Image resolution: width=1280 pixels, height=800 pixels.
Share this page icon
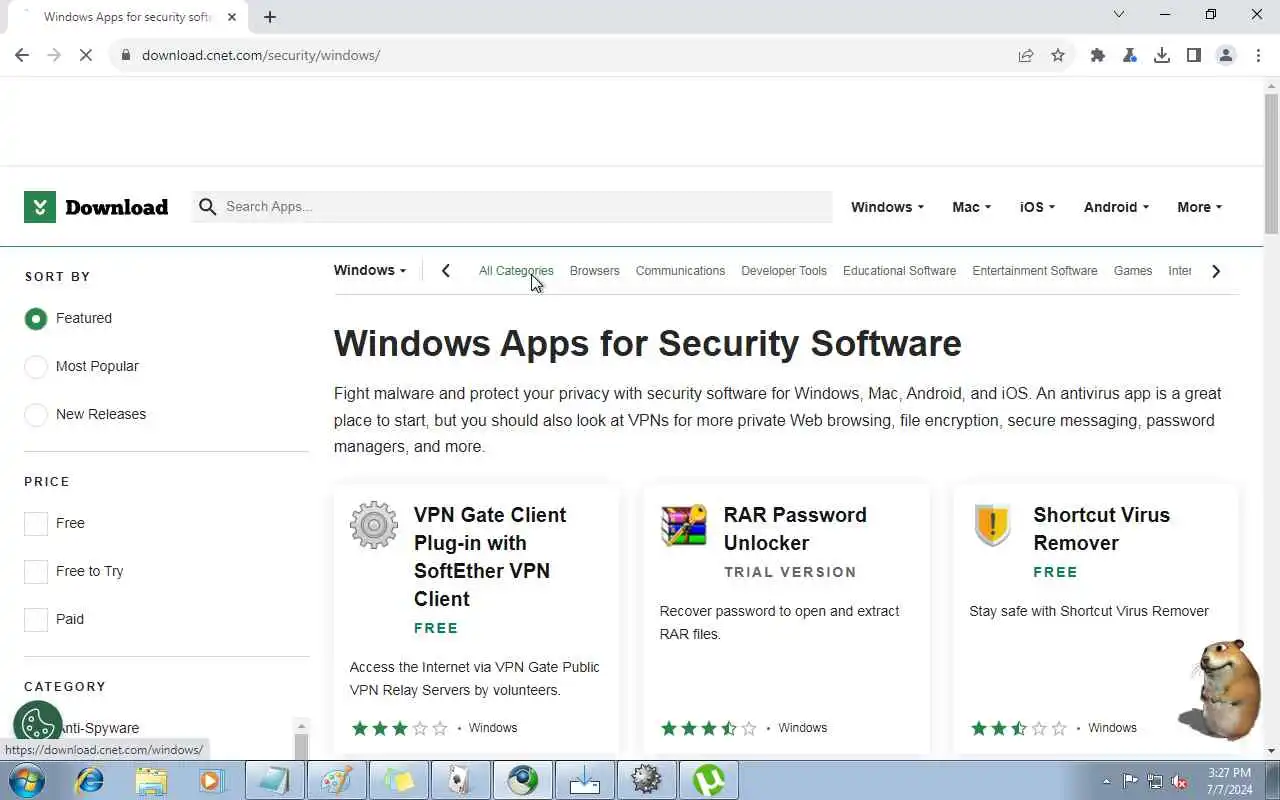pos(1026,55)
